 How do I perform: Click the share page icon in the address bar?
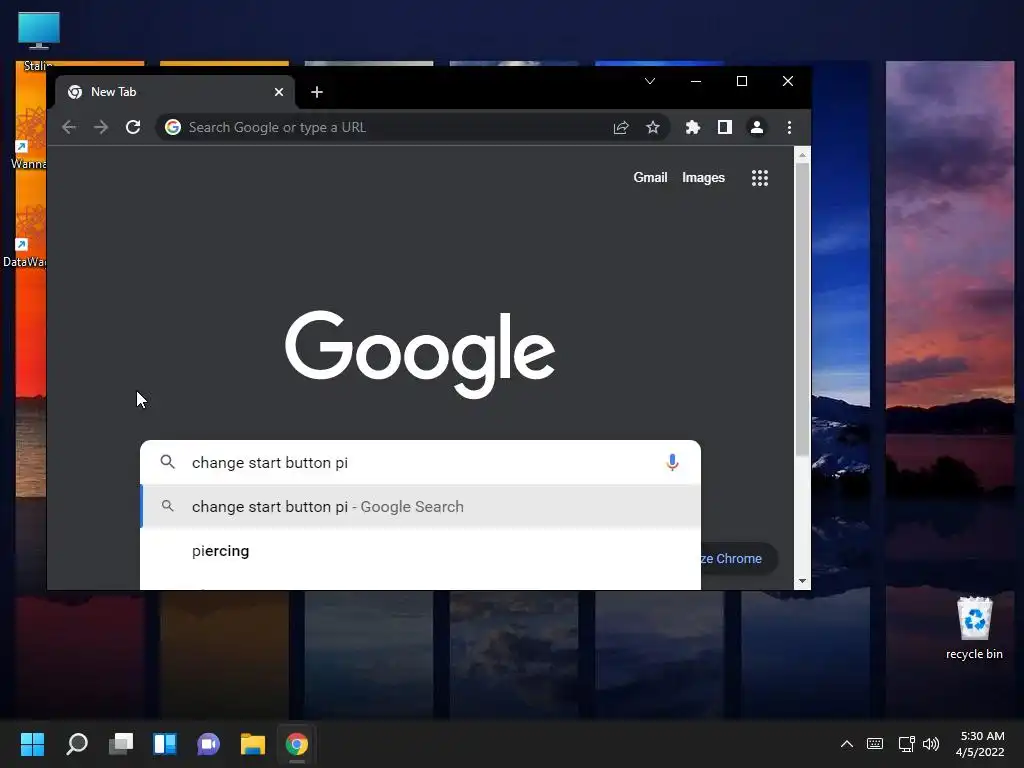(x=621, y=127)
